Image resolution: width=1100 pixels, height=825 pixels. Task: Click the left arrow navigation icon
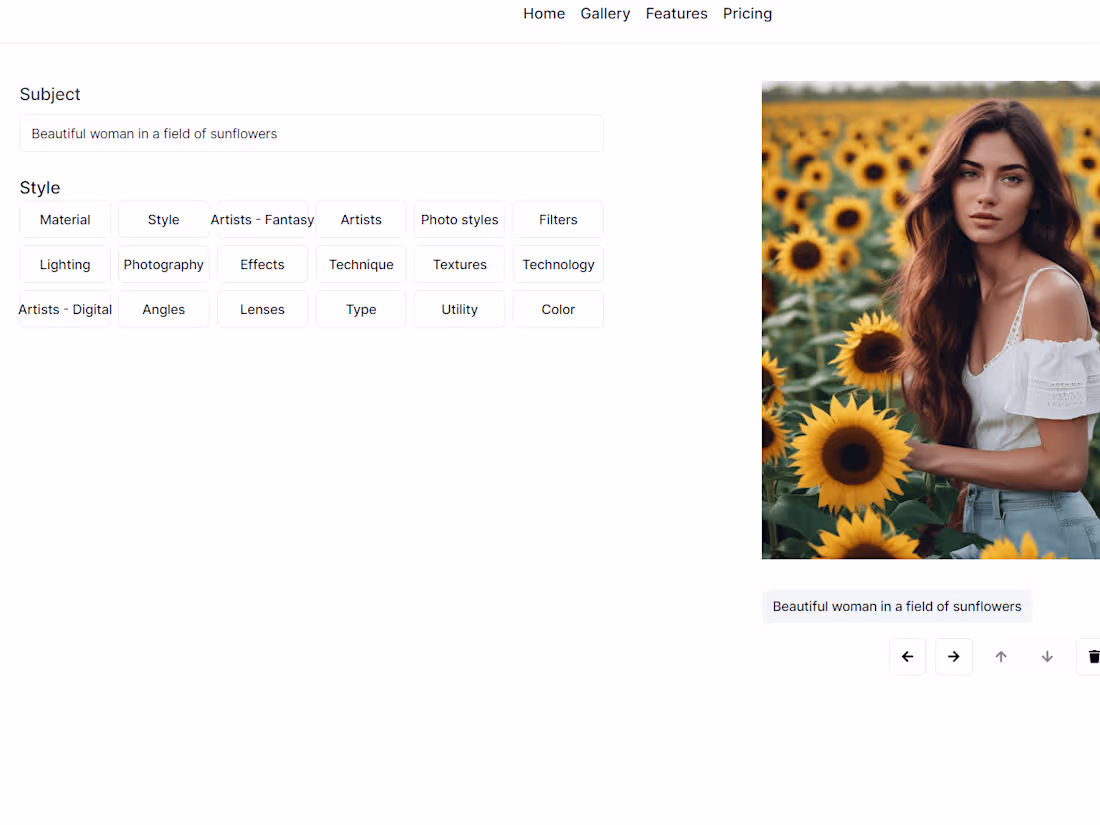tap(908, 656)
